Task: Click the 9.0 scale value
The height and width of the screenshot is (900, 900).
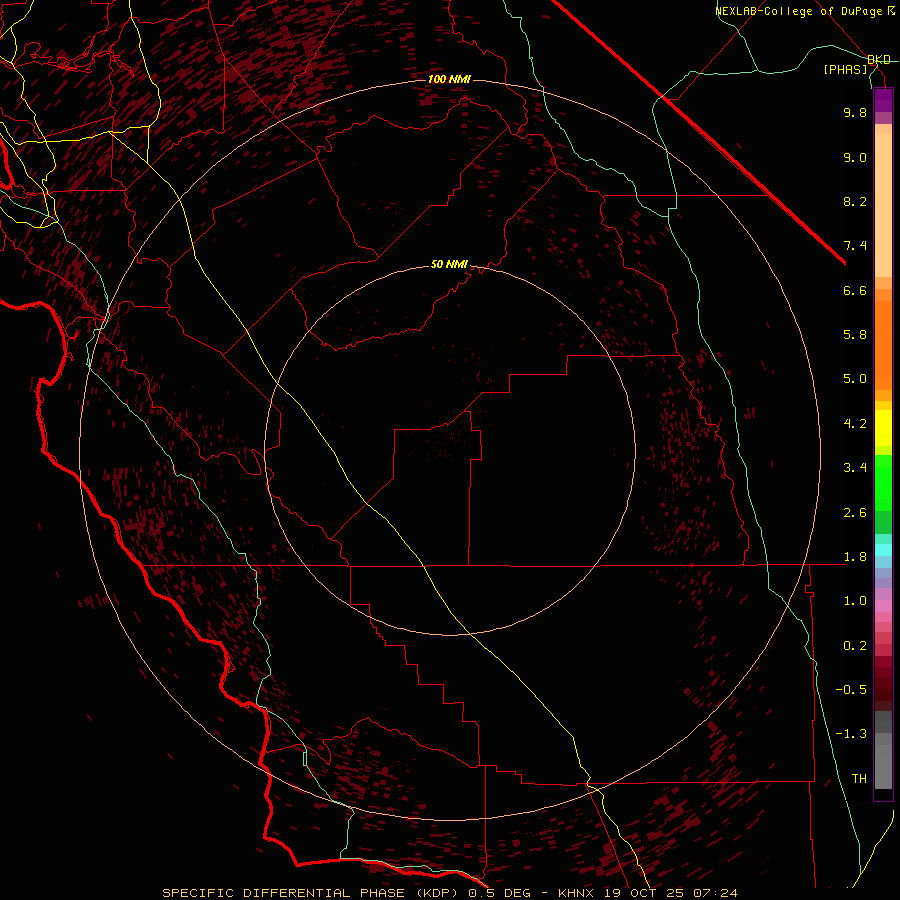Action: (855, 157)
